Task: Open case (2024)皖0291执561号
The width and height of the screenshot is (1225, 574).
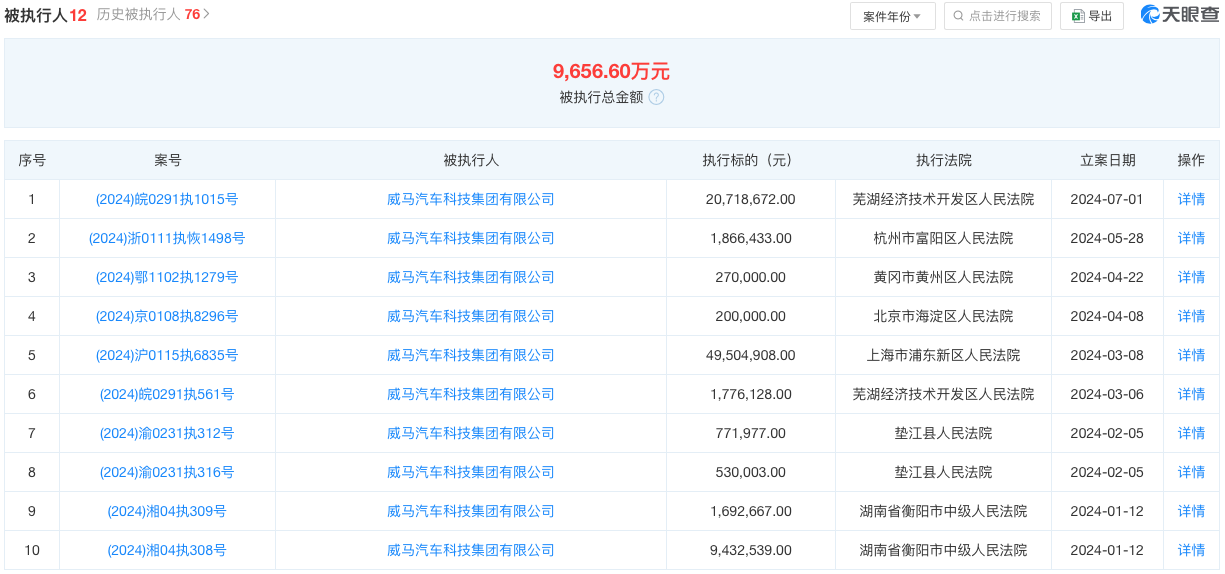Action: tap(167, 394)
